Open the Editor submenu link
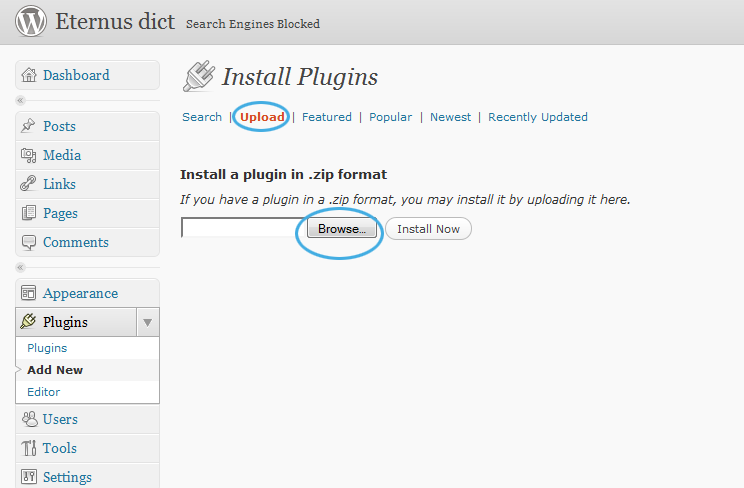Screen dimensions: 744x488 44,392
